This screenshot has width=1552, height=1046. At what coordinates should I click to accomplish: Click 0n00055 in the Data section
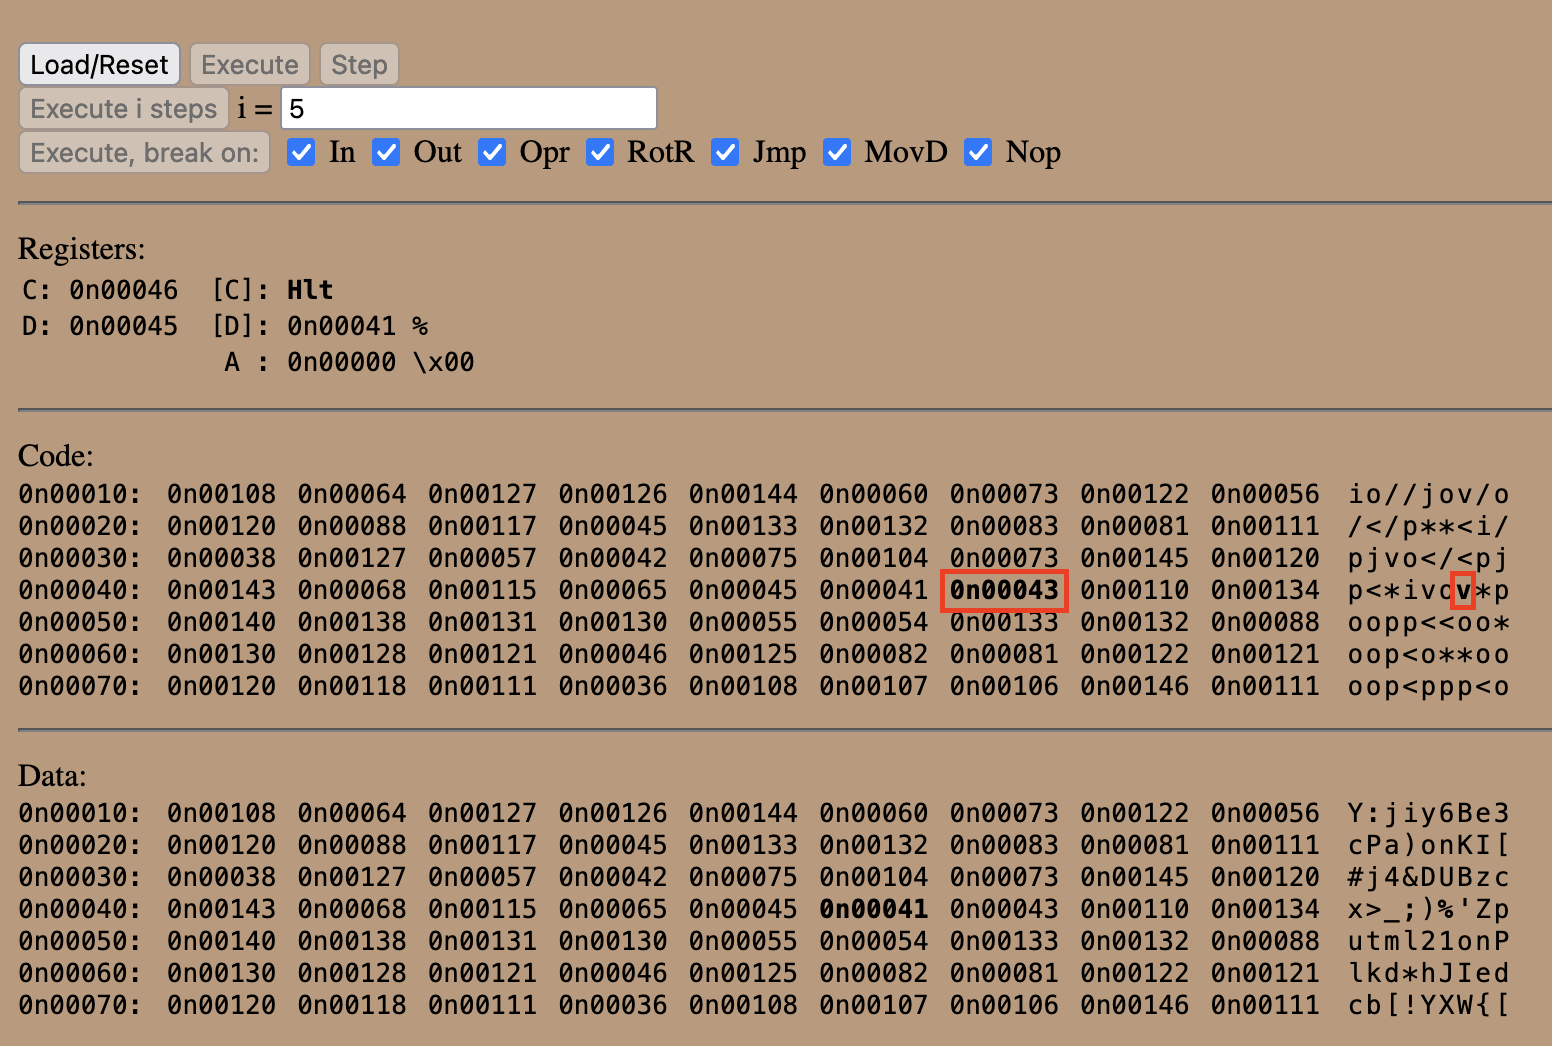[743, 941]
